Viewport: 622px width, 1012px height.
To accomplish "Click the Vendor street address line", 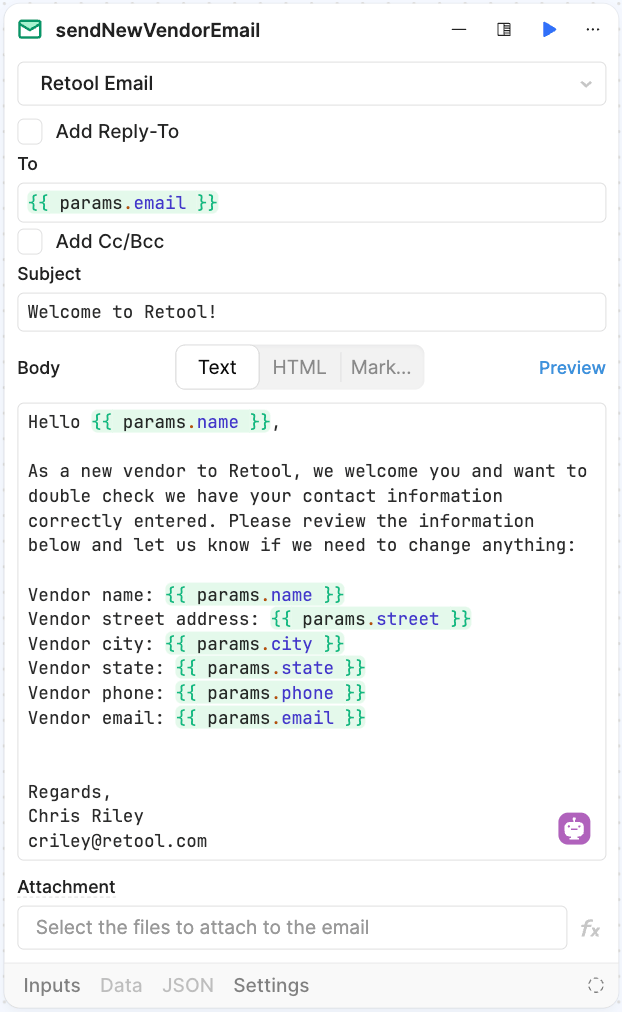I will tap(249, 619).
